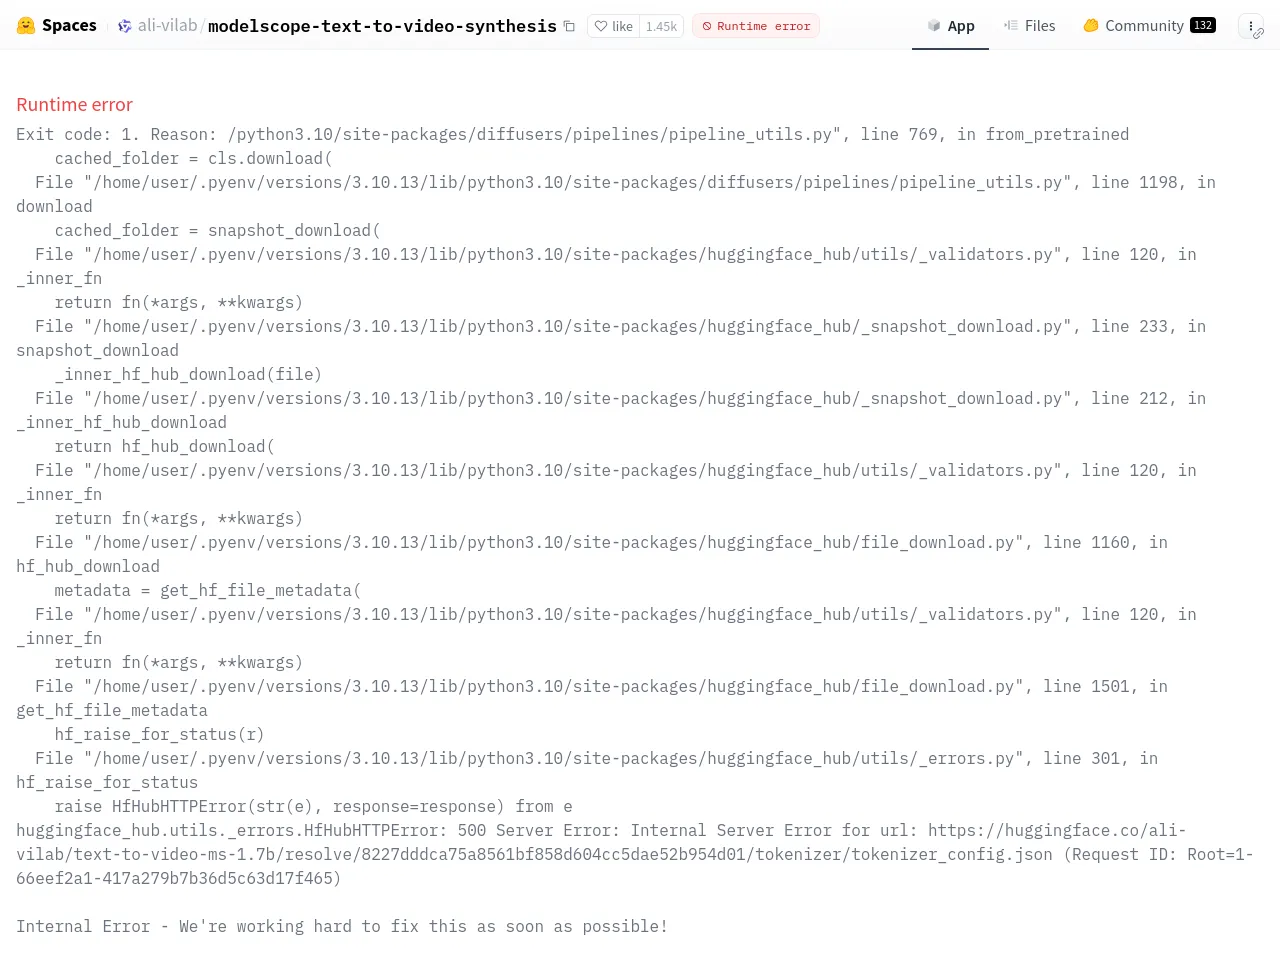
Task: Click the Hugging Face logo emoji
Action: click(26, 26)
